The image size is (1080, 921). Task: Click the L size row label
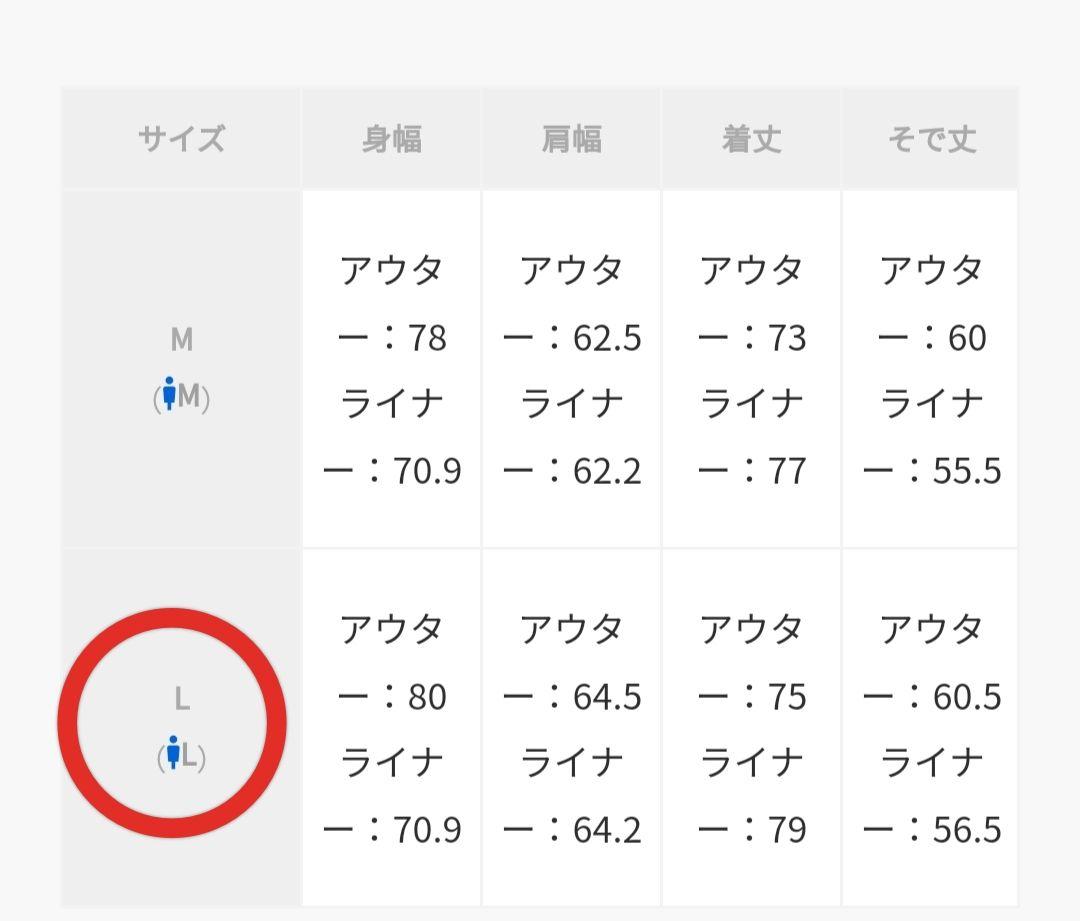[x=181, y=699]
